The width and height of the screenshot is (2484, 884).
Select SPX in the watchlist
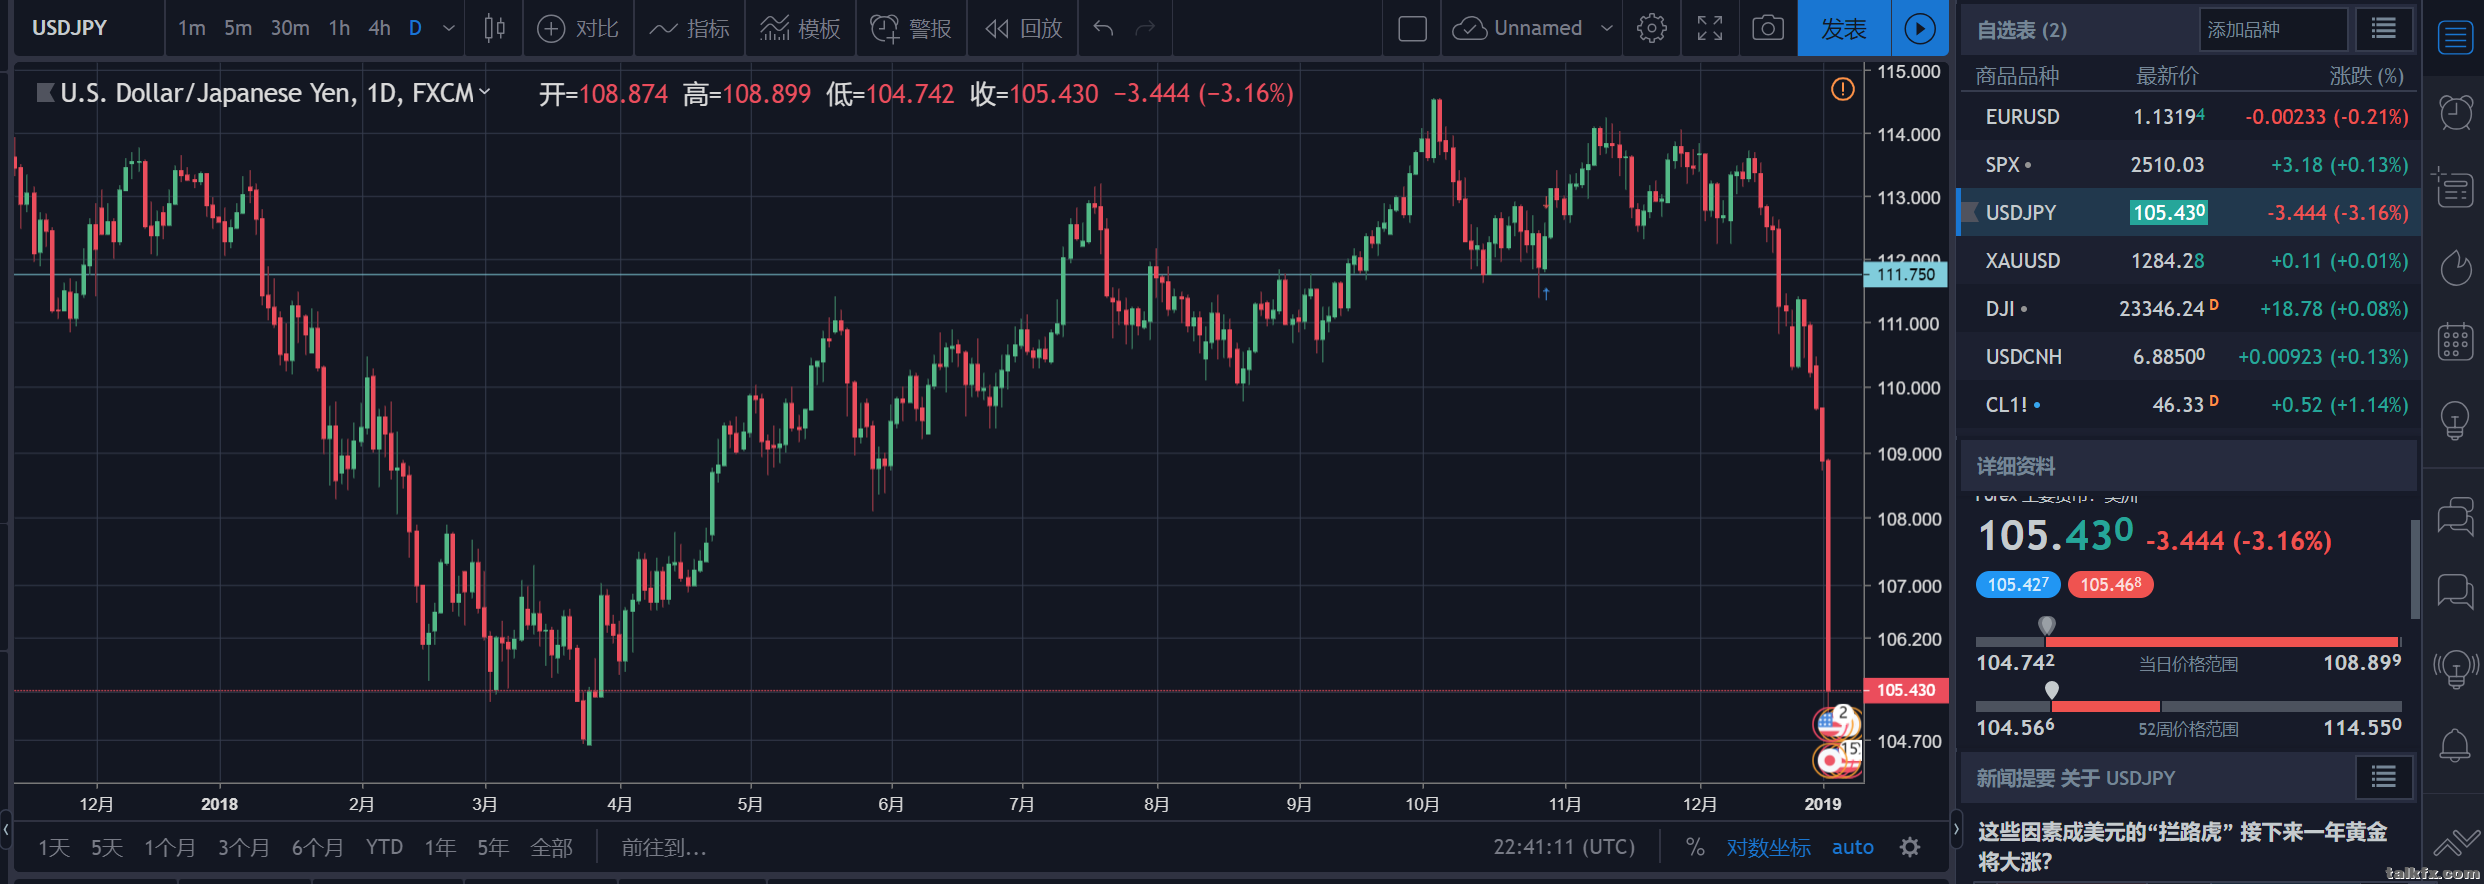(x=2189, y=165)
